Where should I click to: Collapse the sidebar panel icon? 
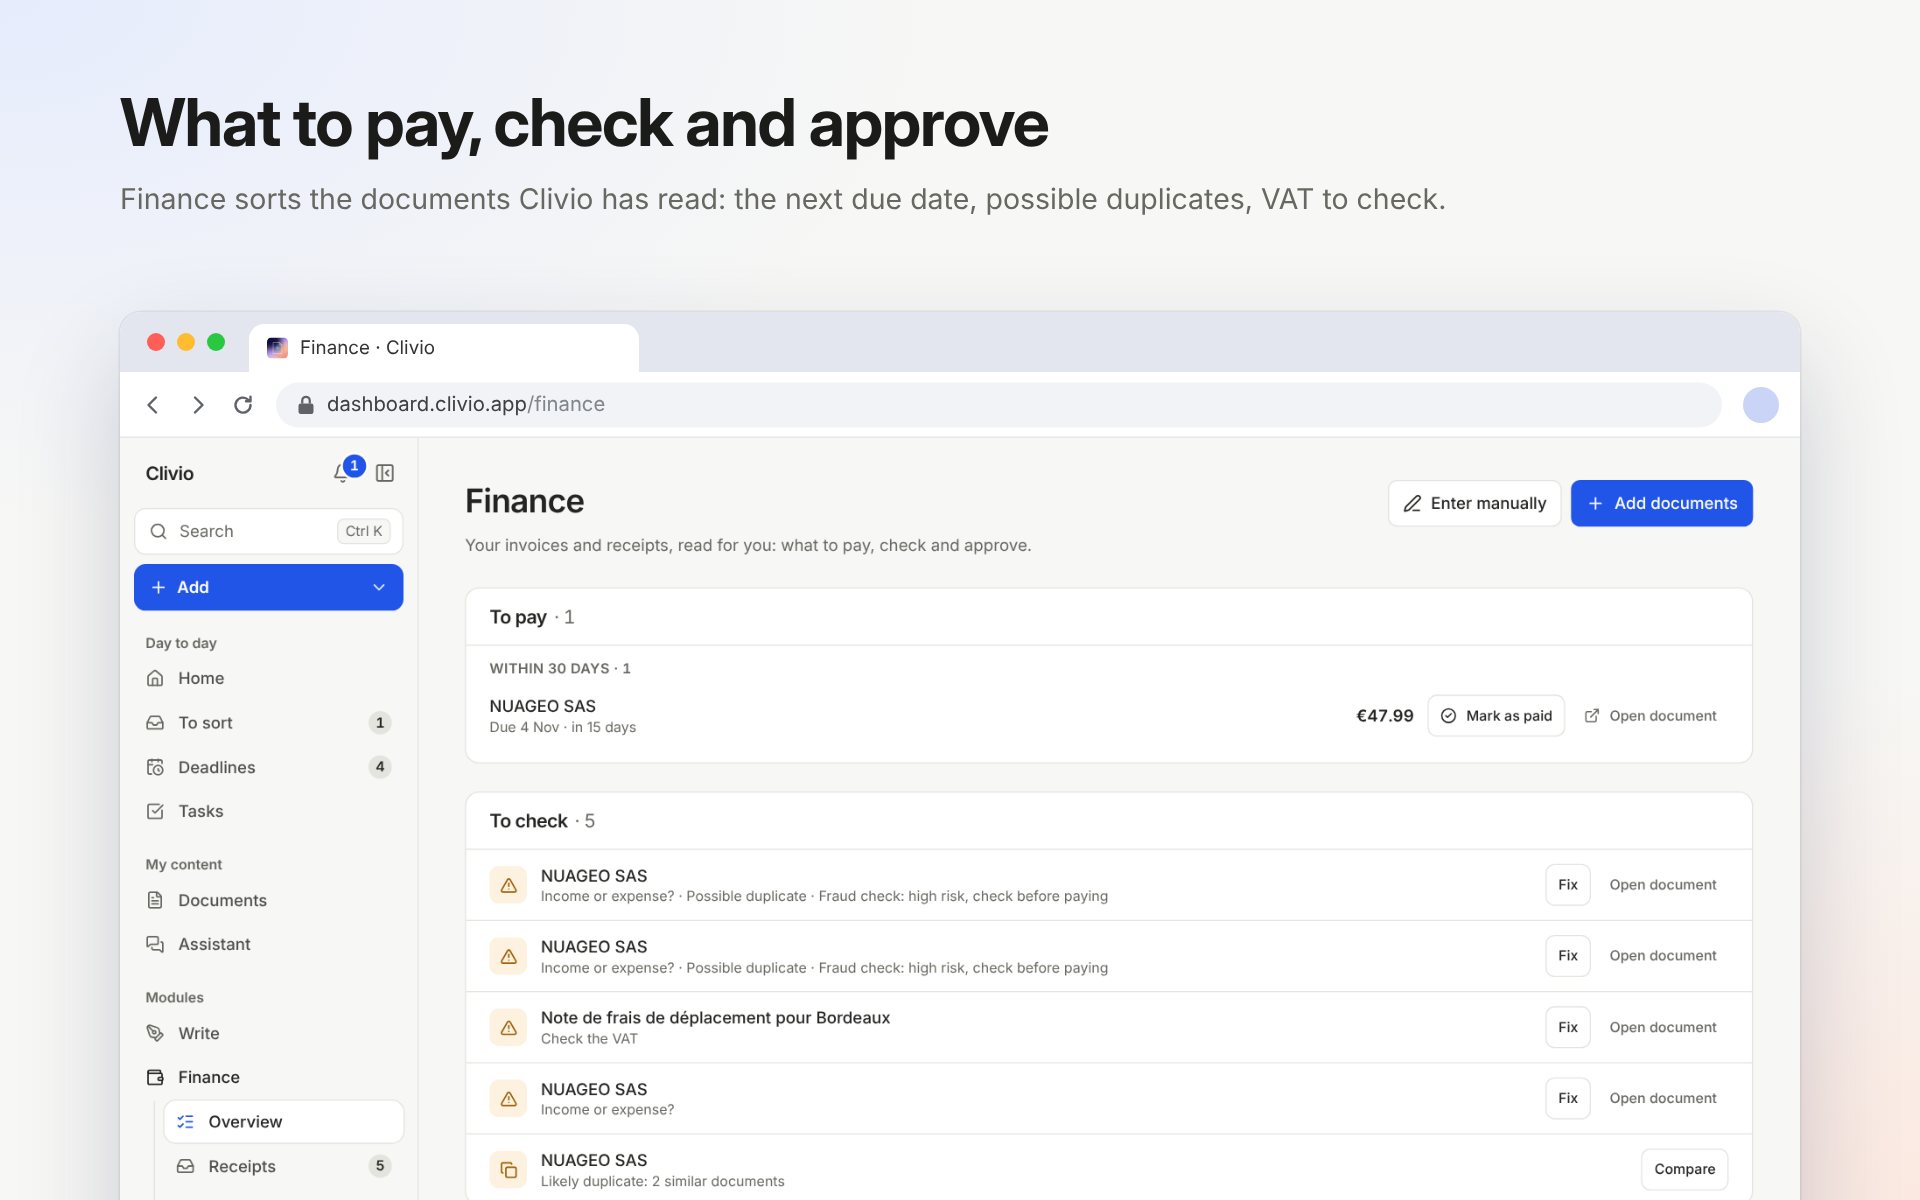(x=385, y=473)
